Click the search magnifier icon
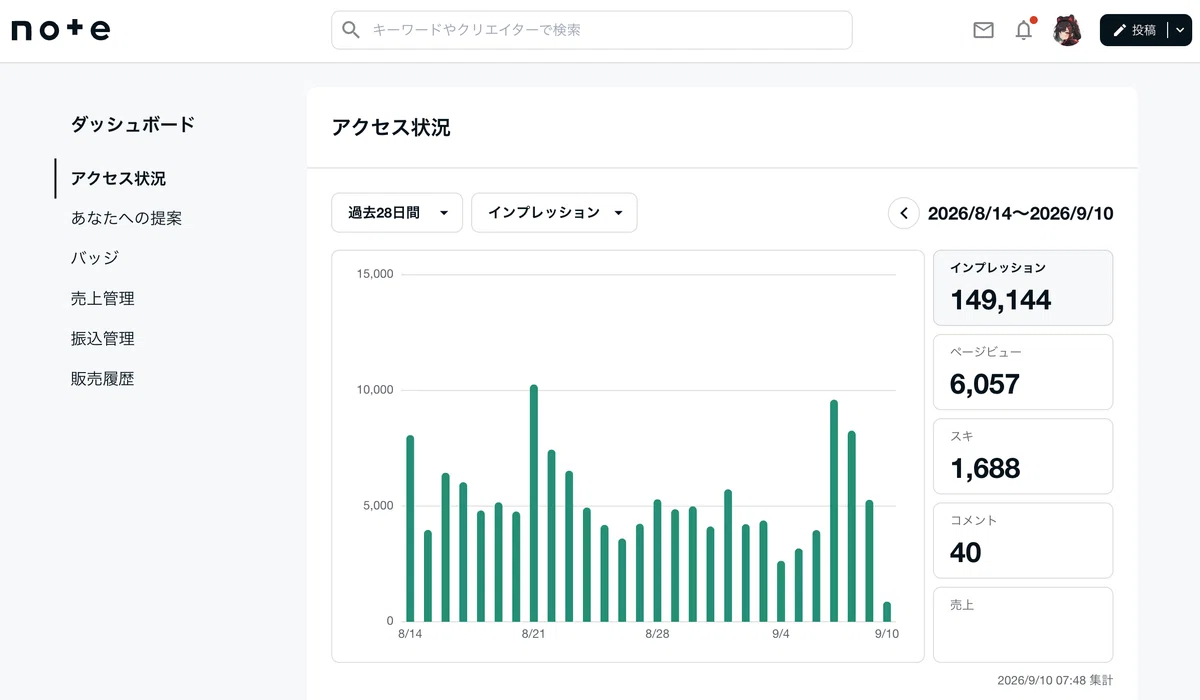Viewport: 1200px width, 700px height. [351, 30]
